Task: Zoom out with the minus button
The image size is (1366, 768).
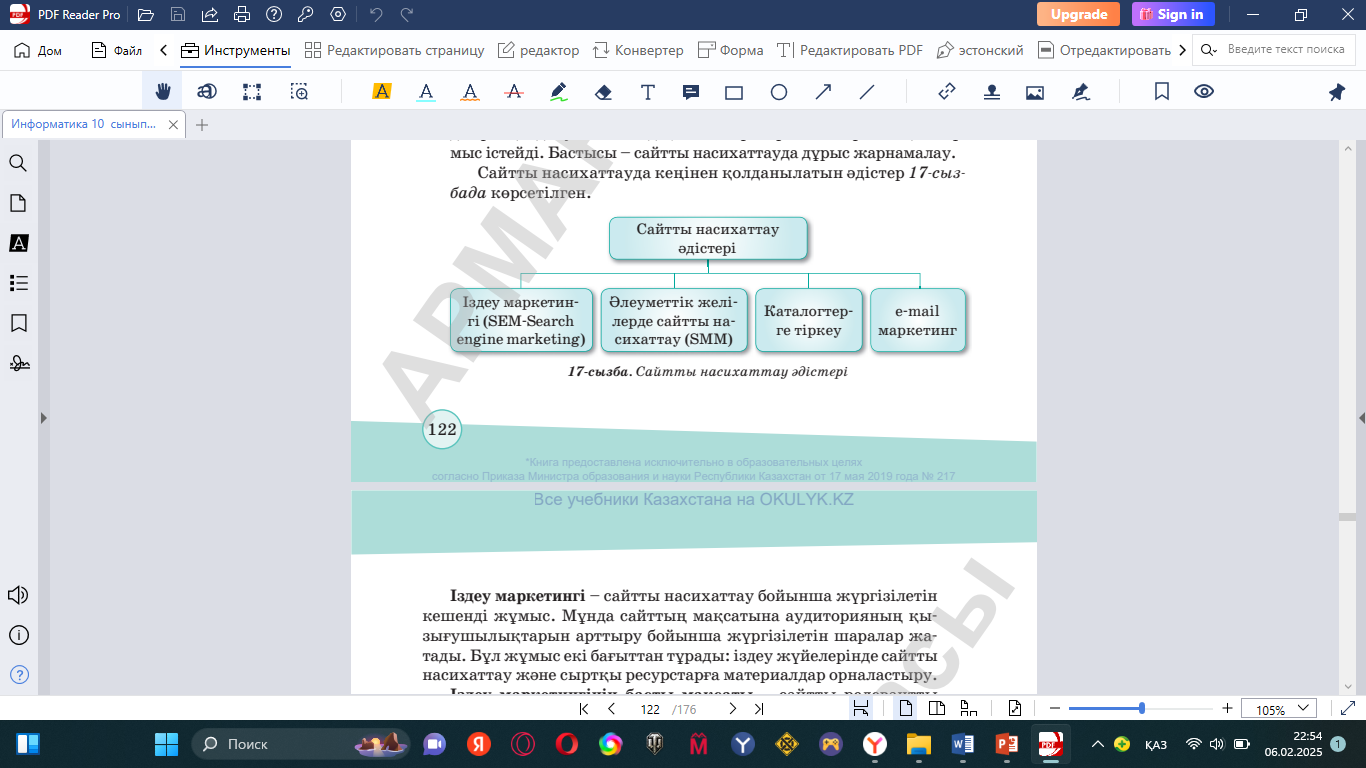Action: (x=1054, y=709)
